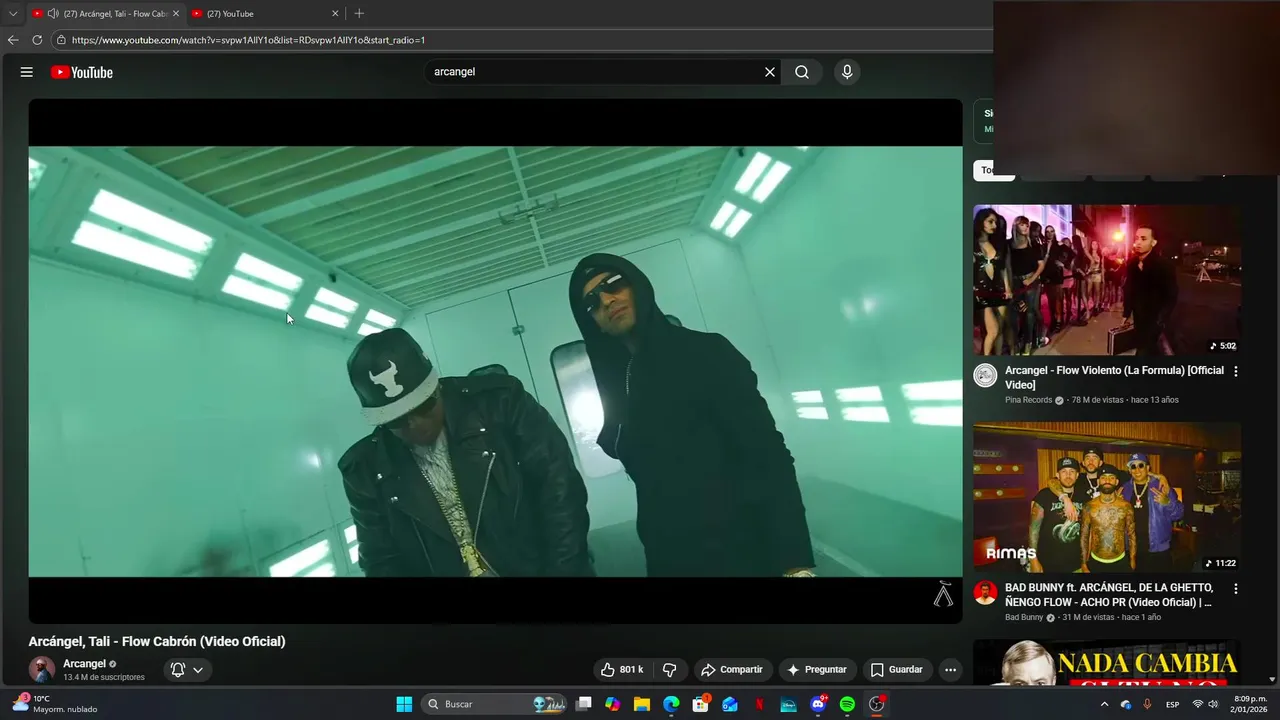This screenshot has width=1280, height=720.
Task: Open Disney+ from the taskbar
Action: click(x=788, y=704)
